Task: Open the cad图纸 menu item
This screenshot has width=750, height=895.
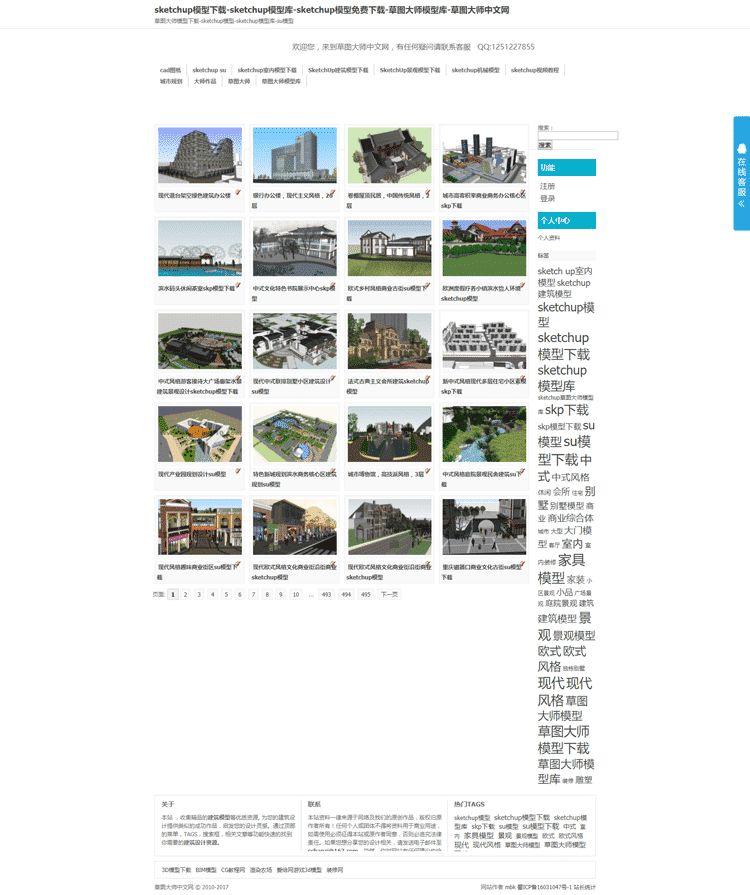Action: pyautogui.click(x=170, y=70)
